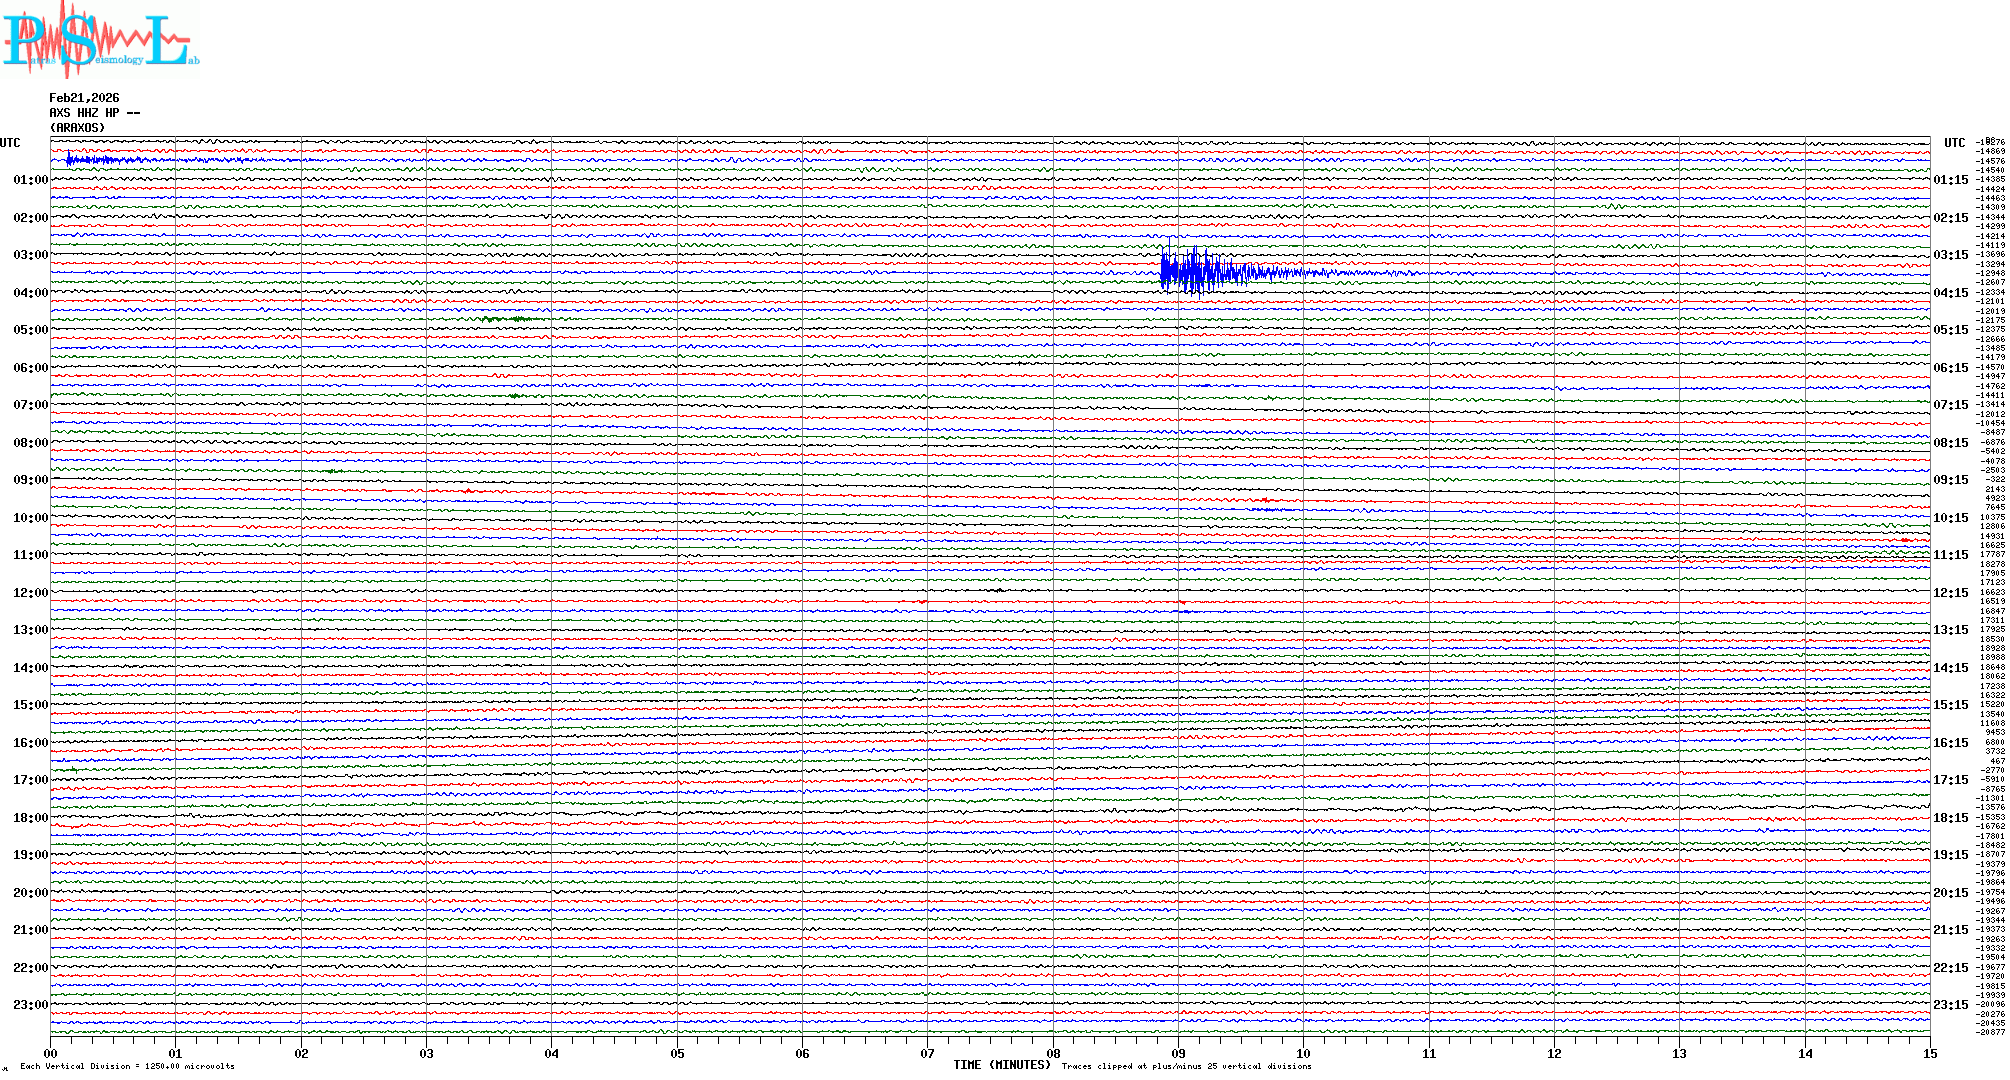Click the vertical division microvolts note
Screen dimensions: 2010x1080
click(127, 1066)
